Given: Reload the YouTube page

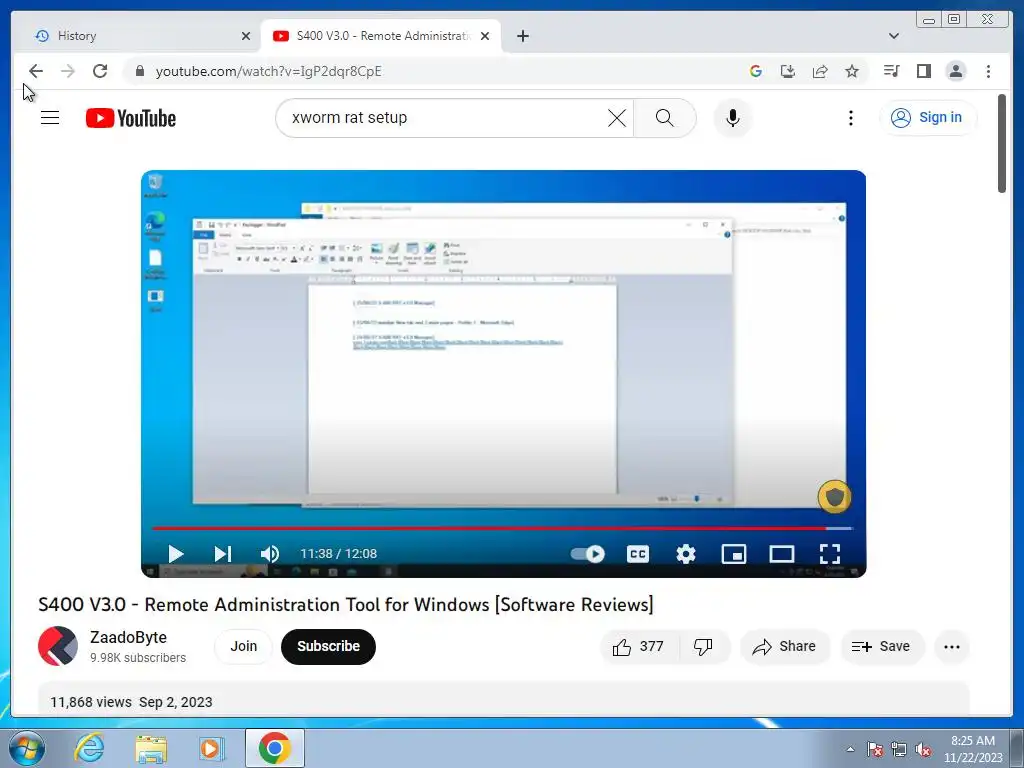Looking at the screenshot, I should click(100, 71).
